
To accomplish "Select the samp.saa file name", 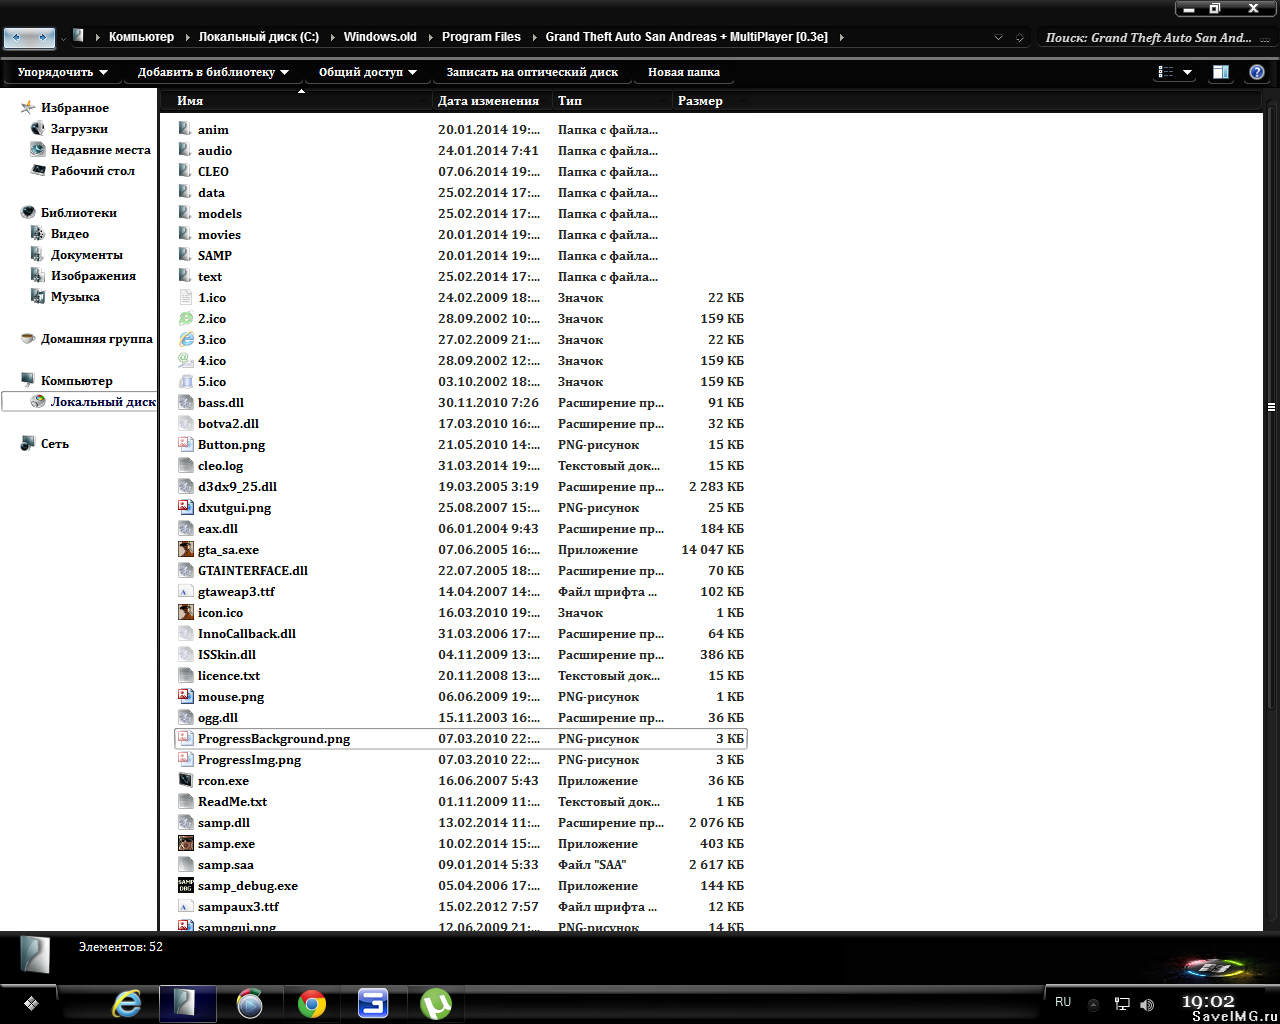I will pos(226,865).
